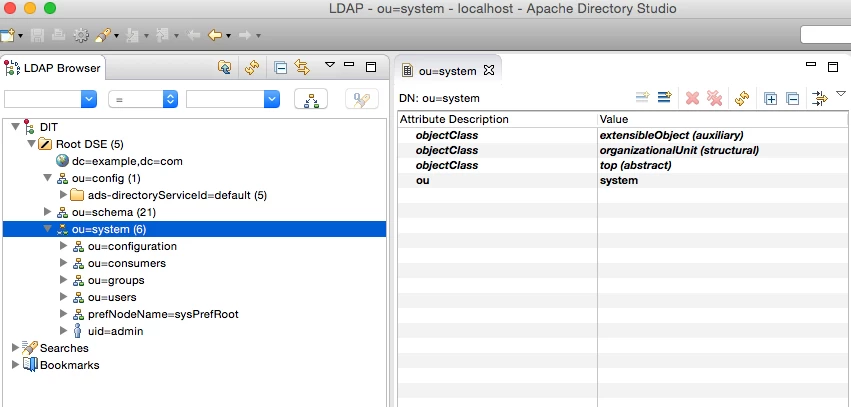
Task: Click the Run Quick Search button
Action: (x=361, y=99)
